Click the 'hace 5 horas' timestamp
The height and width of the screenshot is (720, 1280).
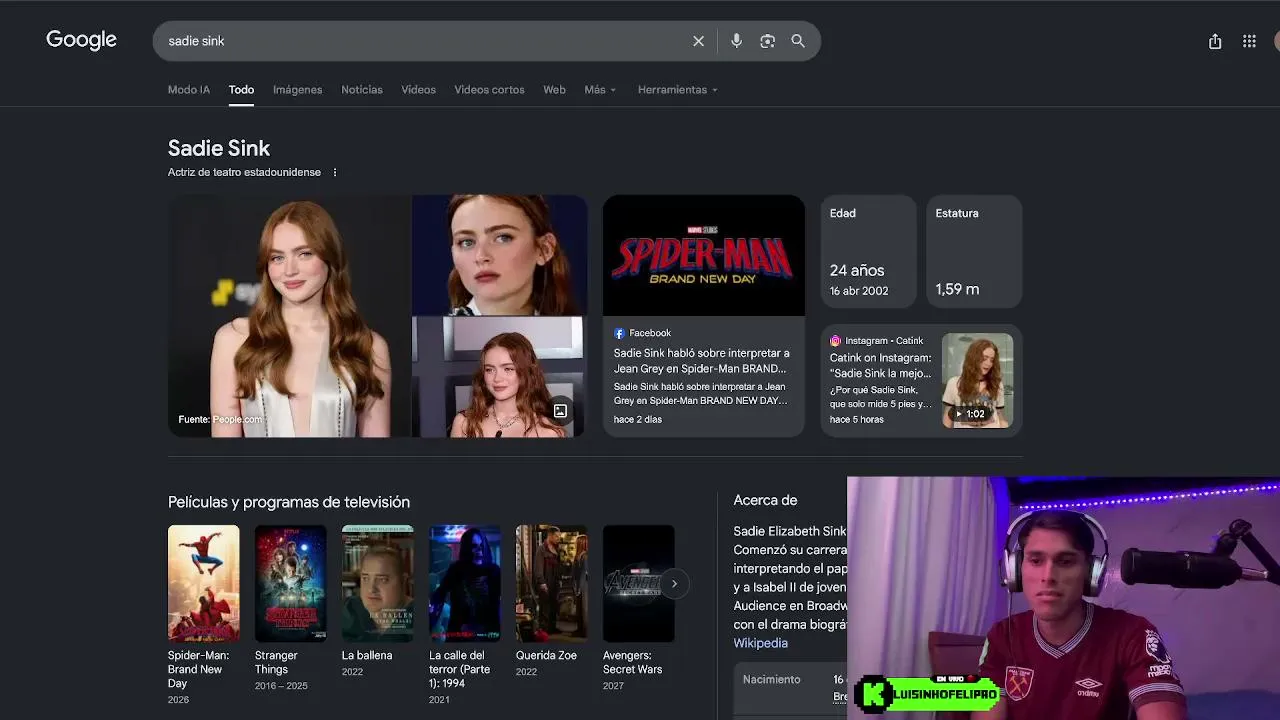(857, 420)
